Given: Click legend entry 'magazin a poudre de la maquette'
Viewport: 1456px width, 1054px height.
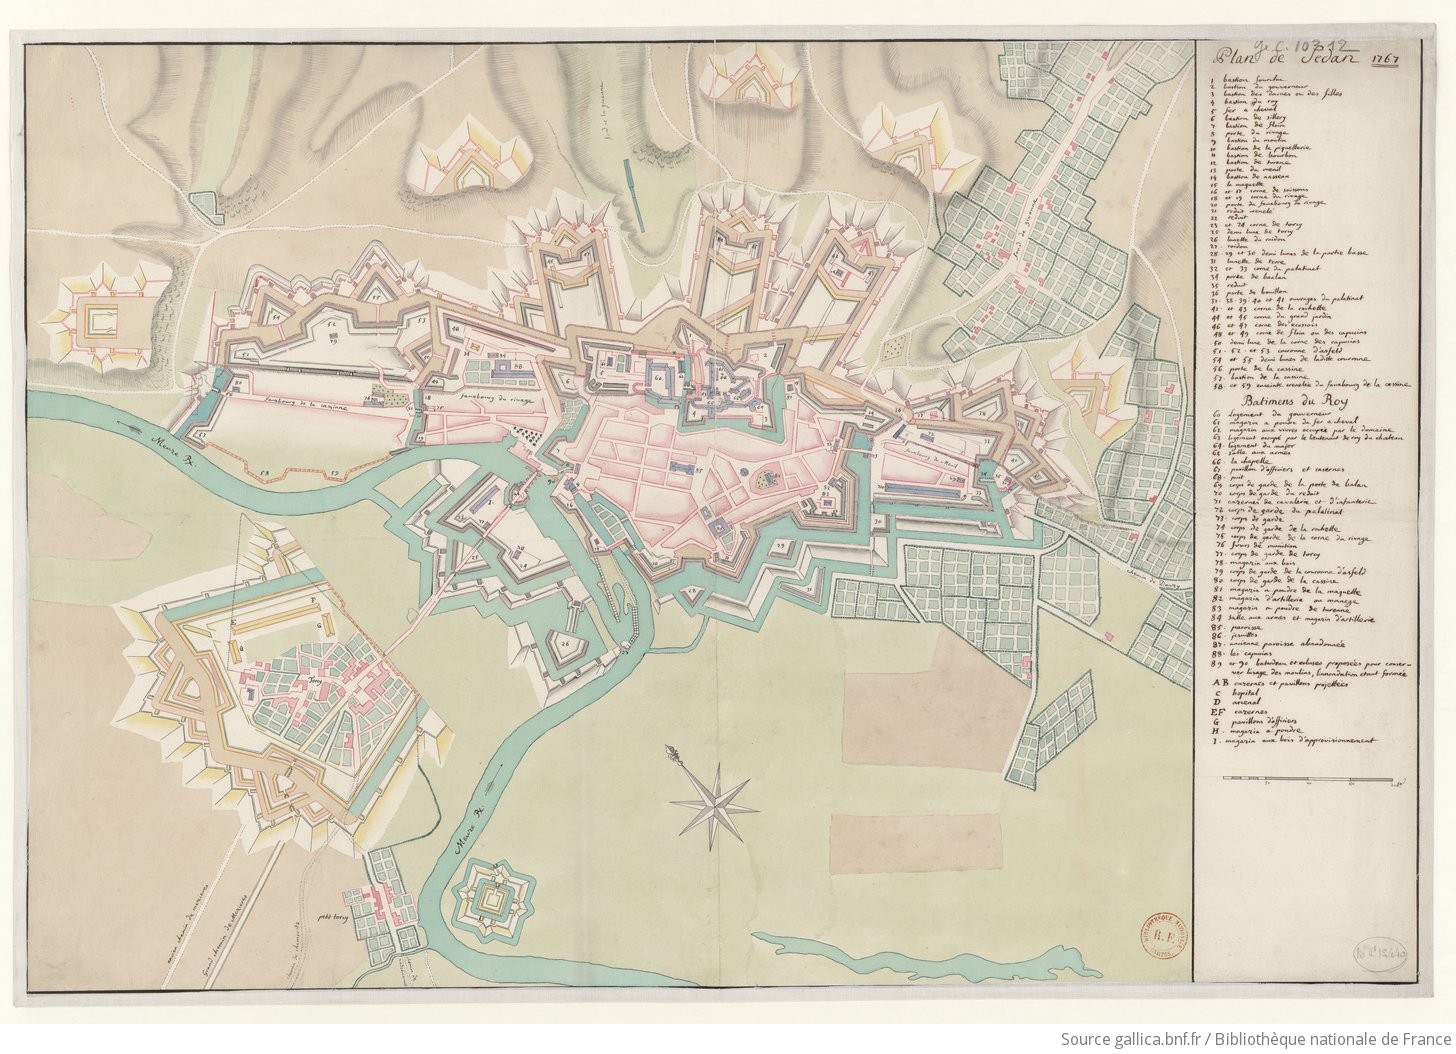Looking at the screenshot, I should [x=1295, y=589].
